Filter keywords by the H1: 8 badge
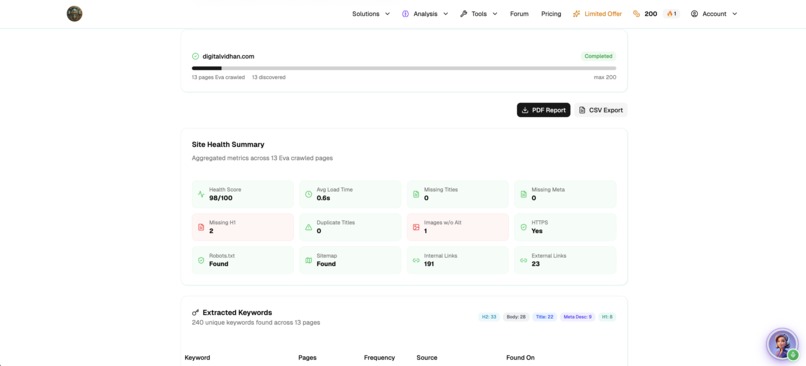The height and width of the screenshot is (366, 806). pos(607,317)
